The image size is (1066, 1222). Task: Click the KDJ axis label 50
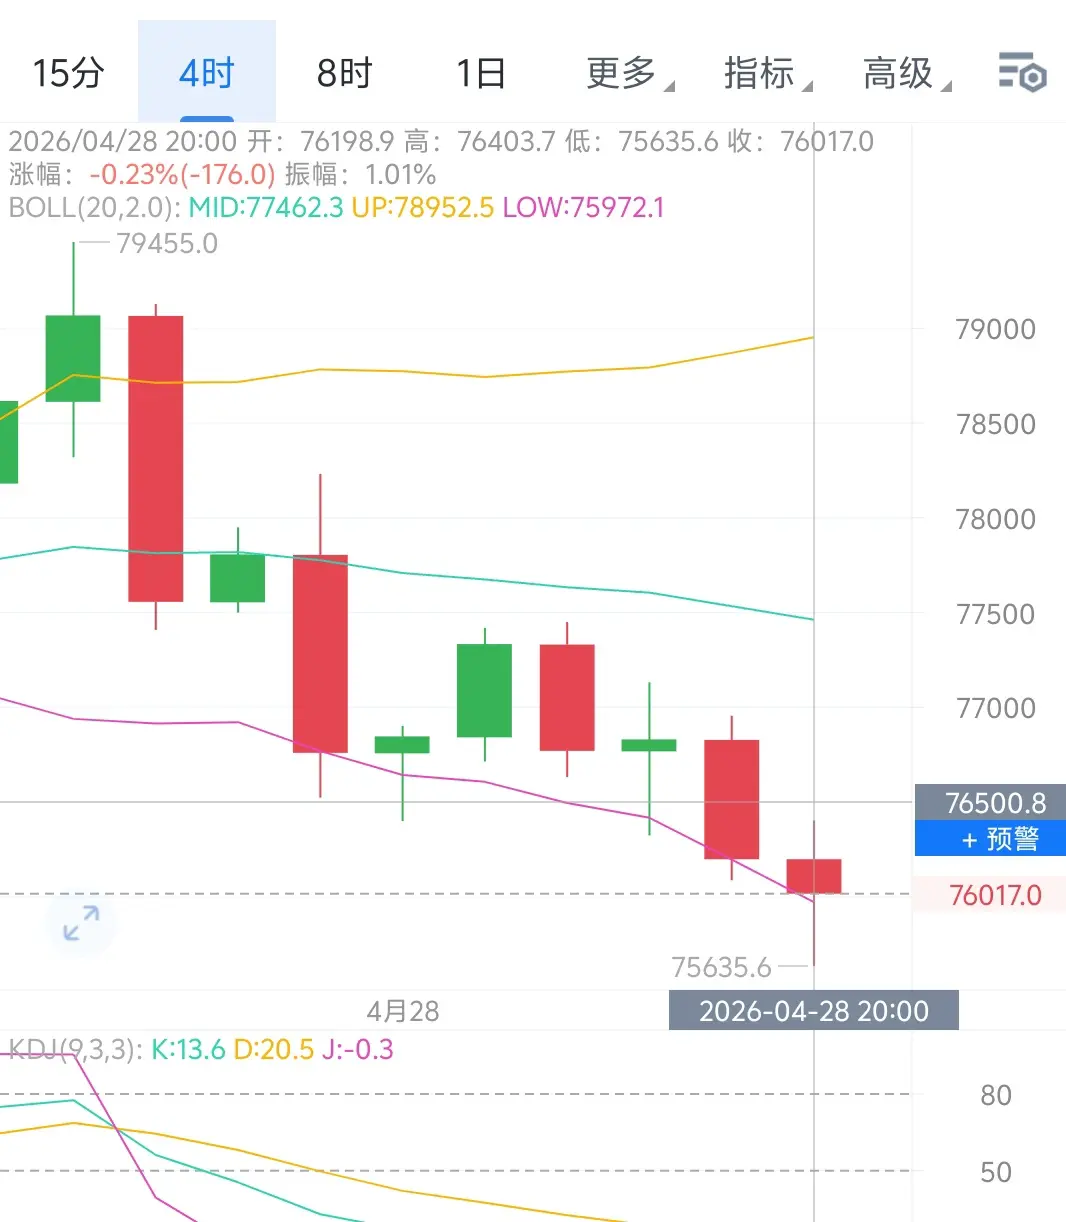(x=995, y=1171)
